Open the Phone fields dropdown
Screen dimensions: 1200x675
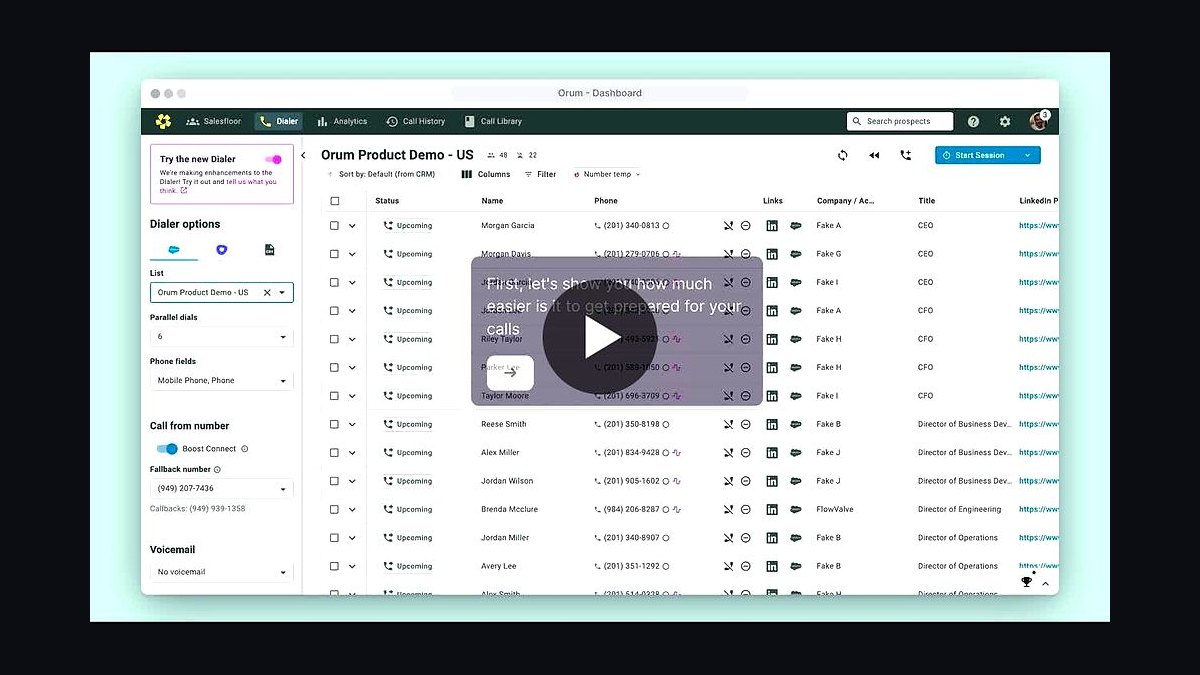point(222,381)
